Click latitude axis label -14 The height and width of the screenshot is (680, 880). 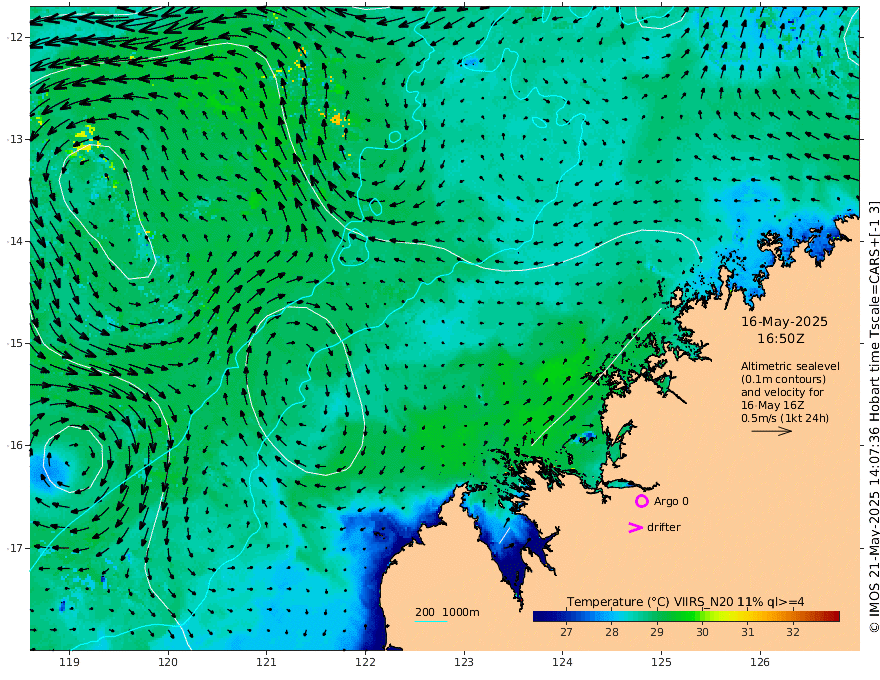tap(15, 241)
